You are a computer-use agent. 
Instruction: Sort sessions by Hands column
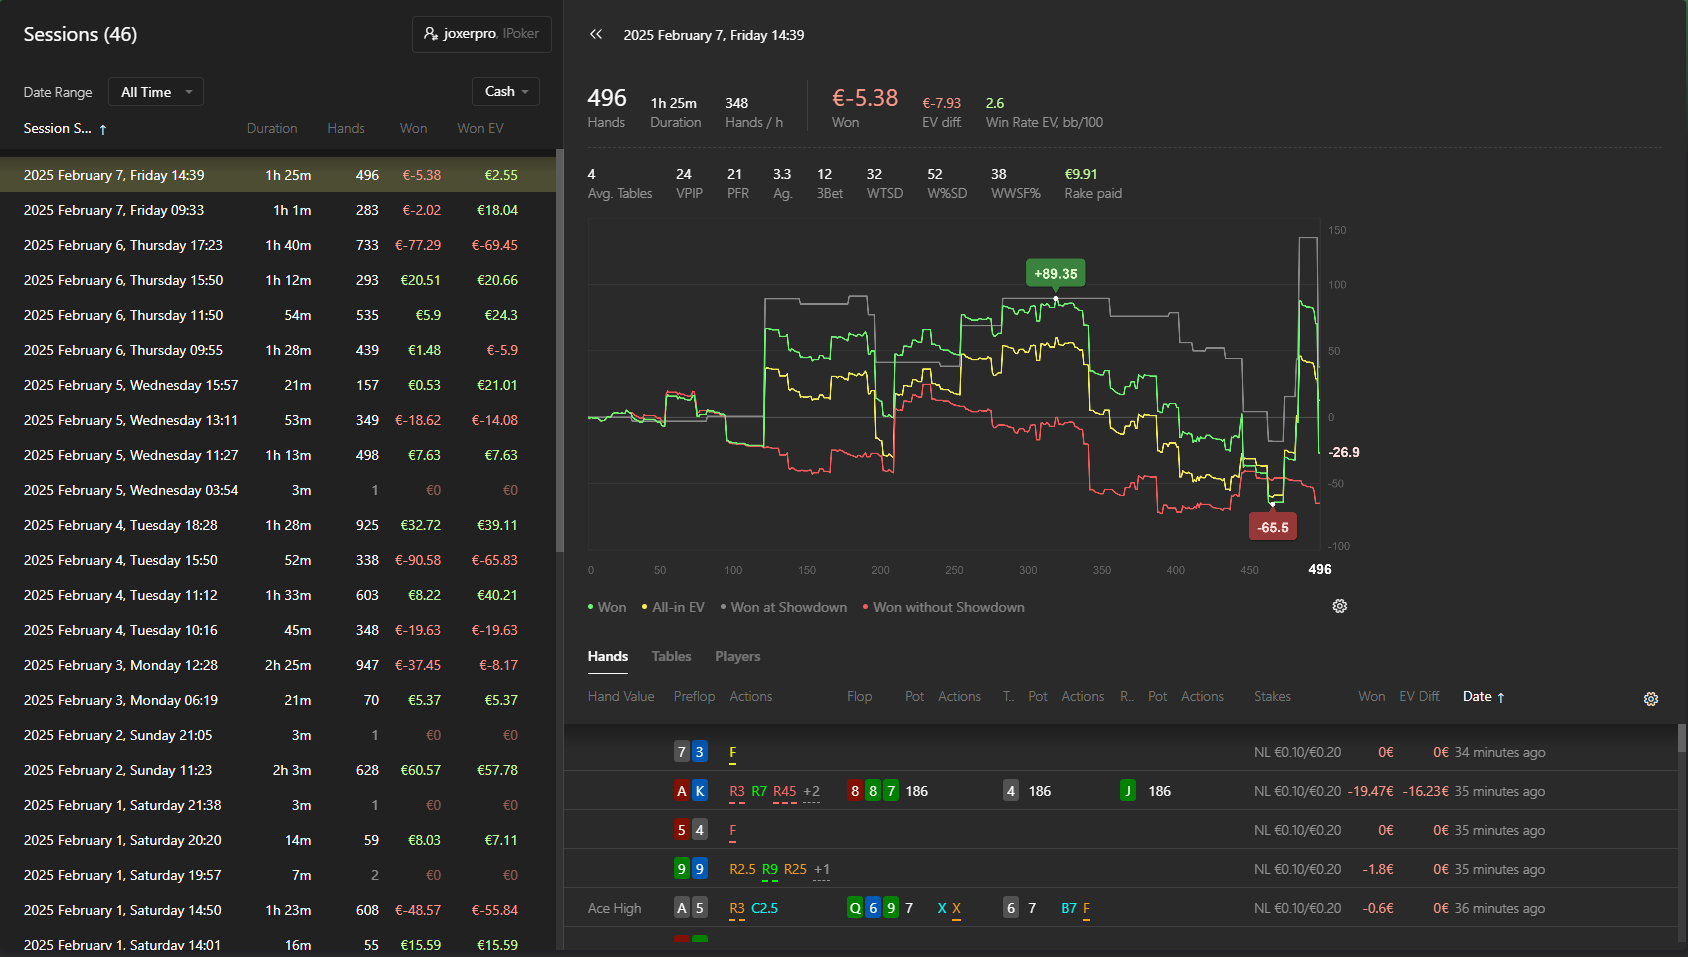[x=346, y=128]
